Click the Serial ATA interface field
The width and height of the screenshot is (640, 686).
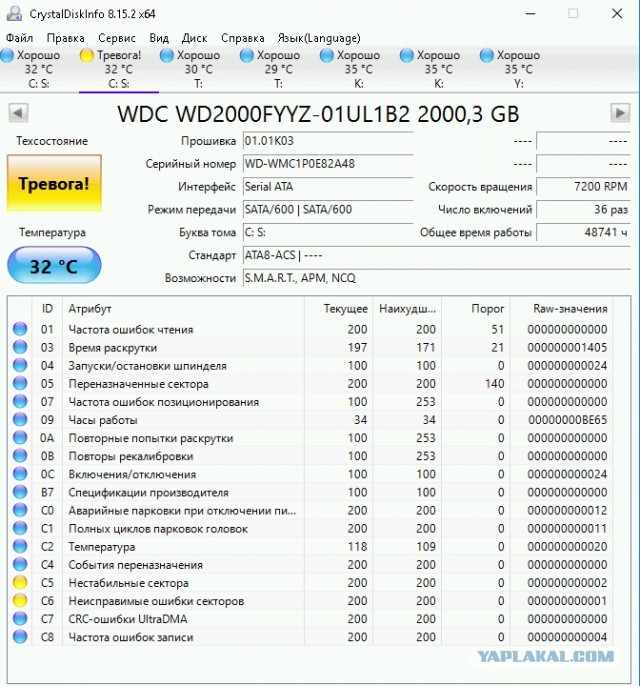328,186
